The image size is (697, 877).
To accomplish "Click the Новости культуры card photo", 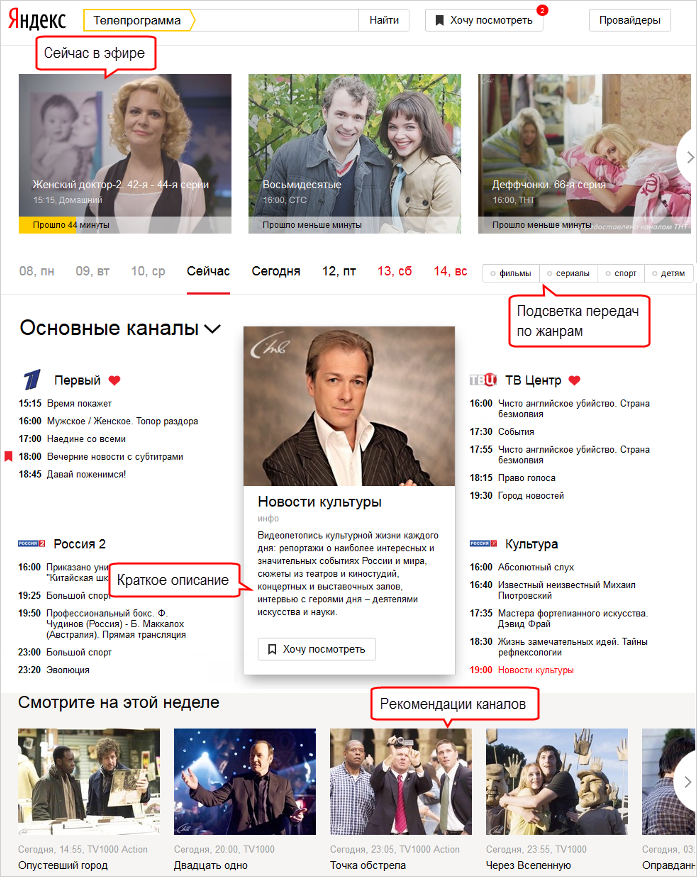I will click(x=349, y=407).
